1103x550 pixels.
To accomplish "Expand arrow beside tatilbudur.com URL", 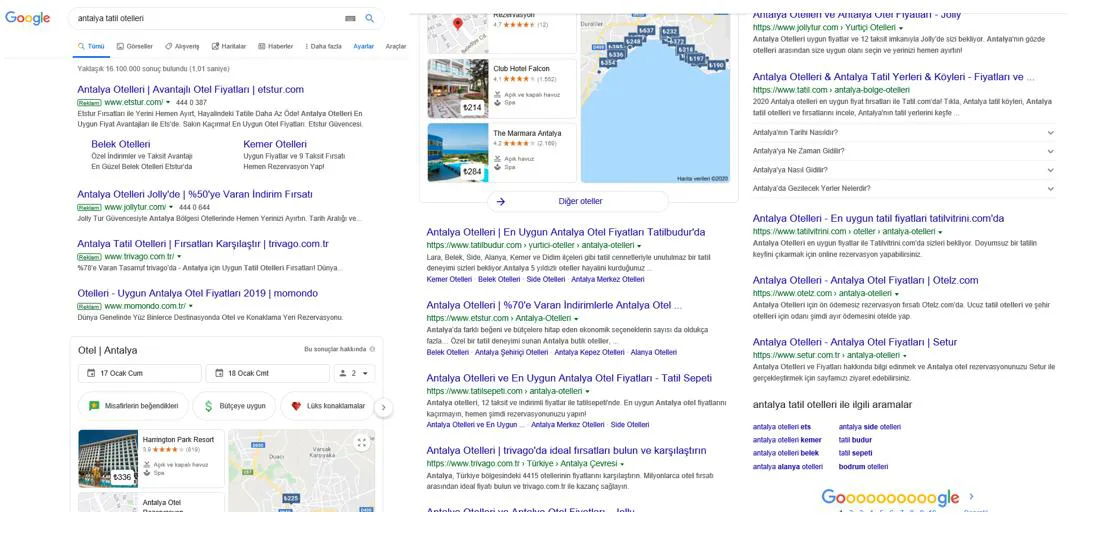I will pos(639,245).
